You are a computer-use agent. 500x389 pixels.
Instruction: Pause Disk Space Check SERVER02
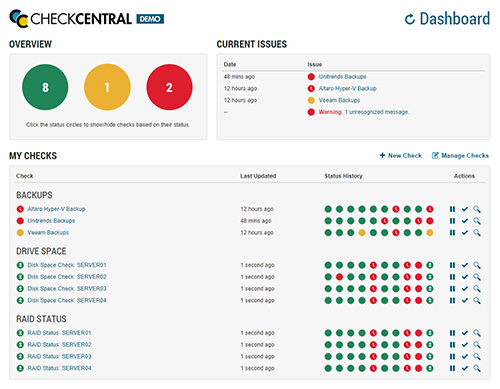click(452, 277)
